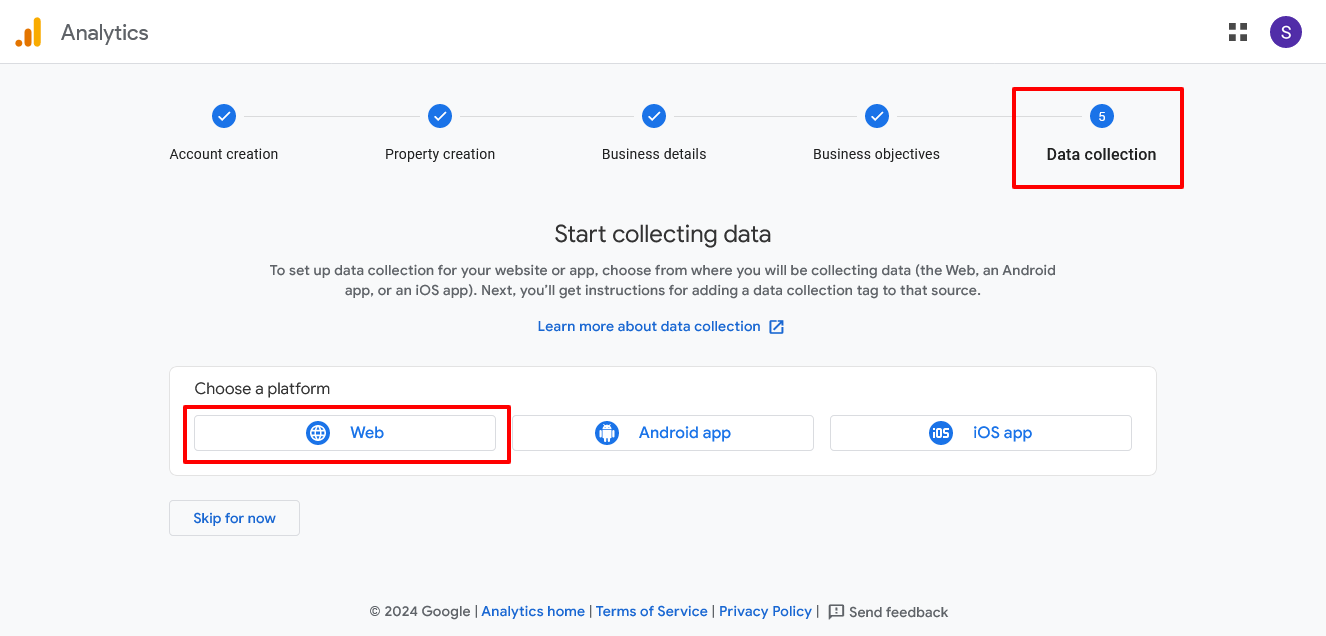Open the Terms of Service page
This screenshot has width=1326, height=636.
pyautogui.click(x=651, y=611)
